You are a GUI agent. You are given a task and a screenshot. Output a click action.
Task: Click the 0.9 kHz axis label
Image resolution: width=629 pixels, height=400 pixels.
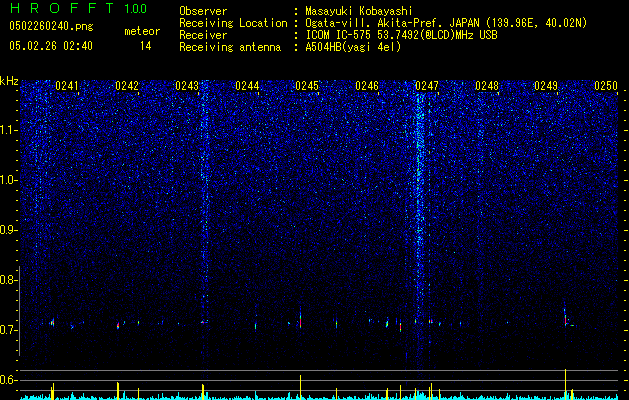point(9,230)
